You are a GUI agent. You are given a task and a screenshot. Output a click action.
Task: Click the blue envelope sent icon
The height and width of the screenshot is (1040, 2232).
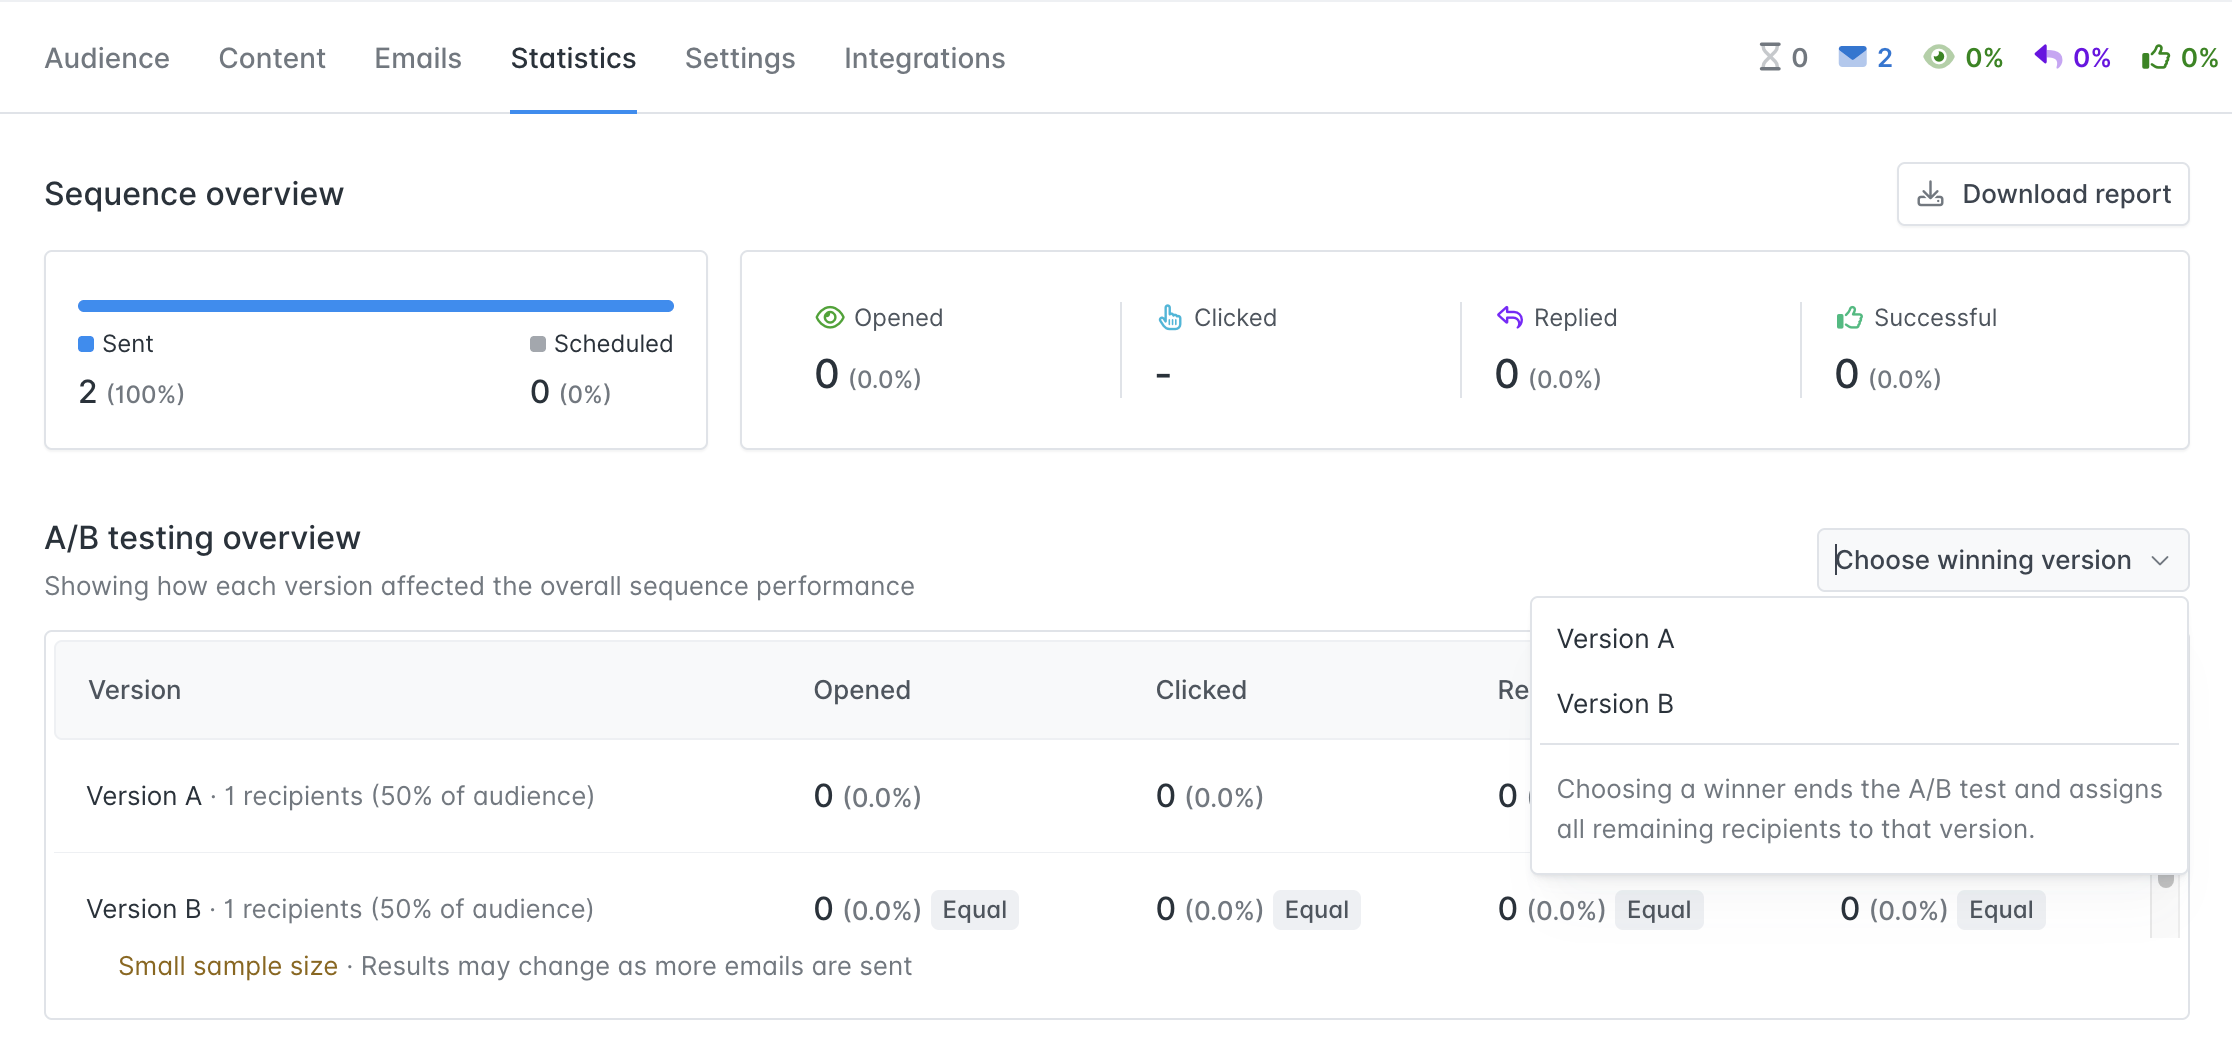1852,57
